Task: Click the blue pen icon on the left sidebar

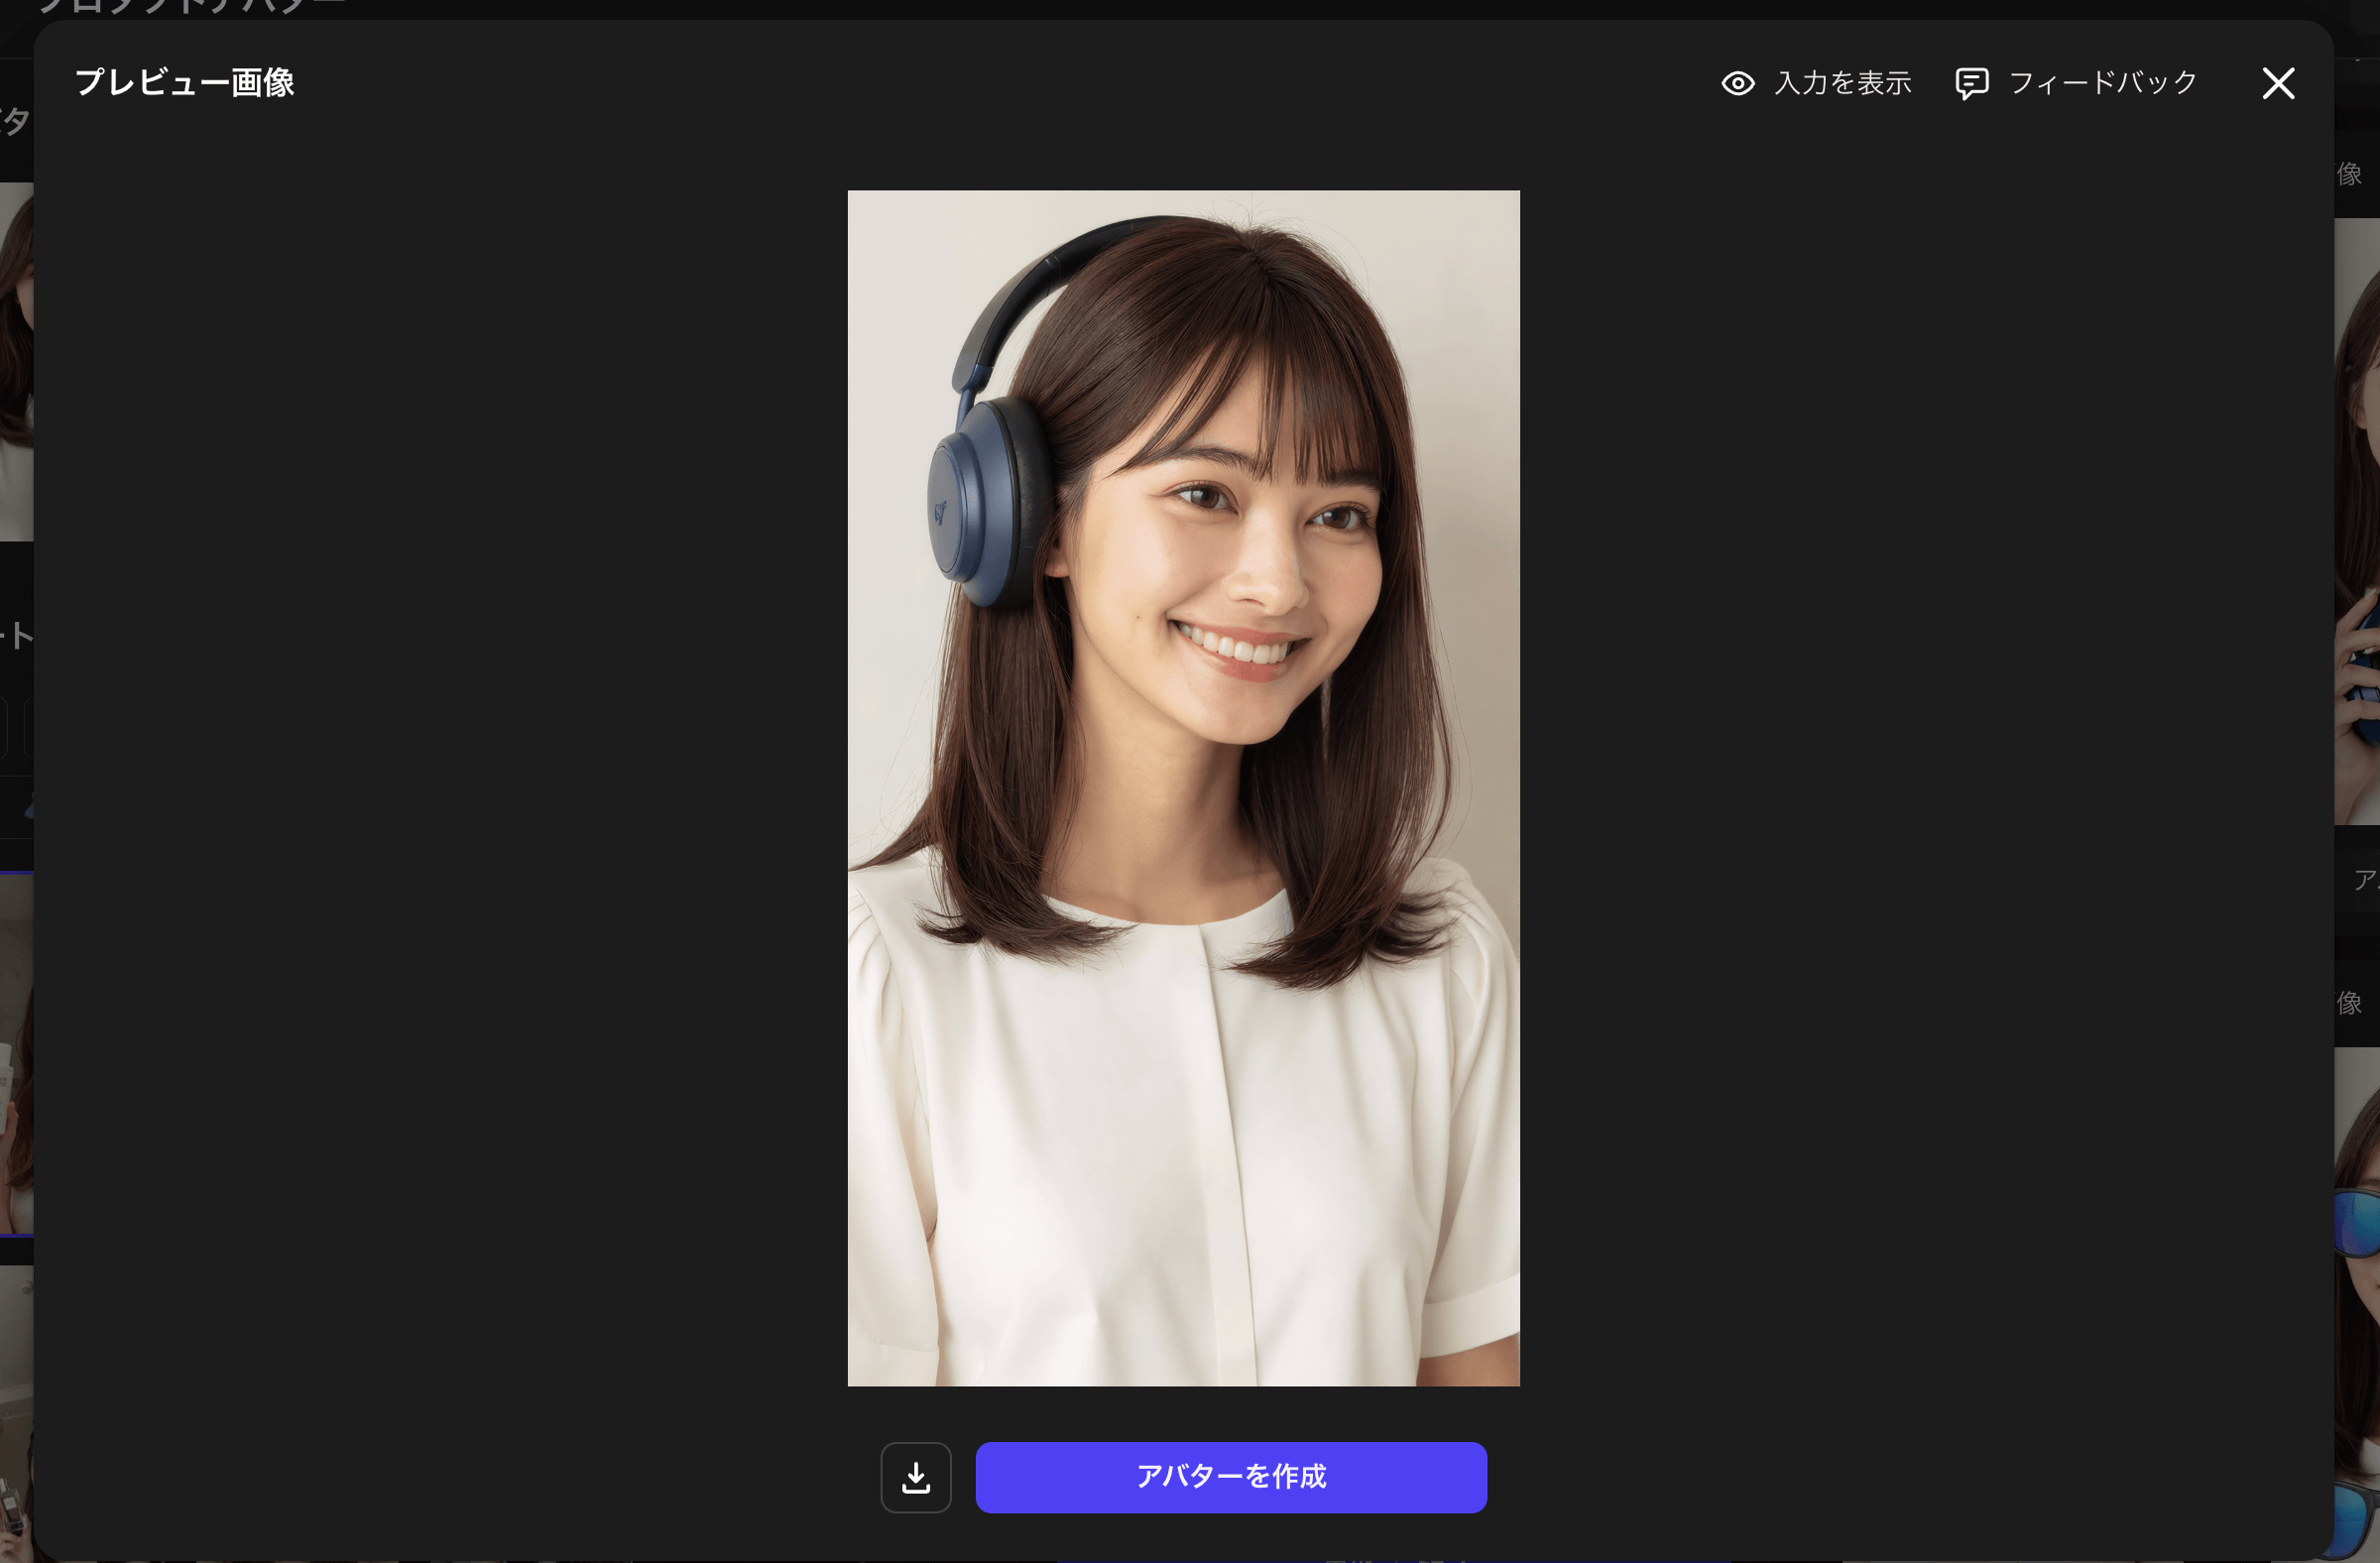Action: coord(30,806)
